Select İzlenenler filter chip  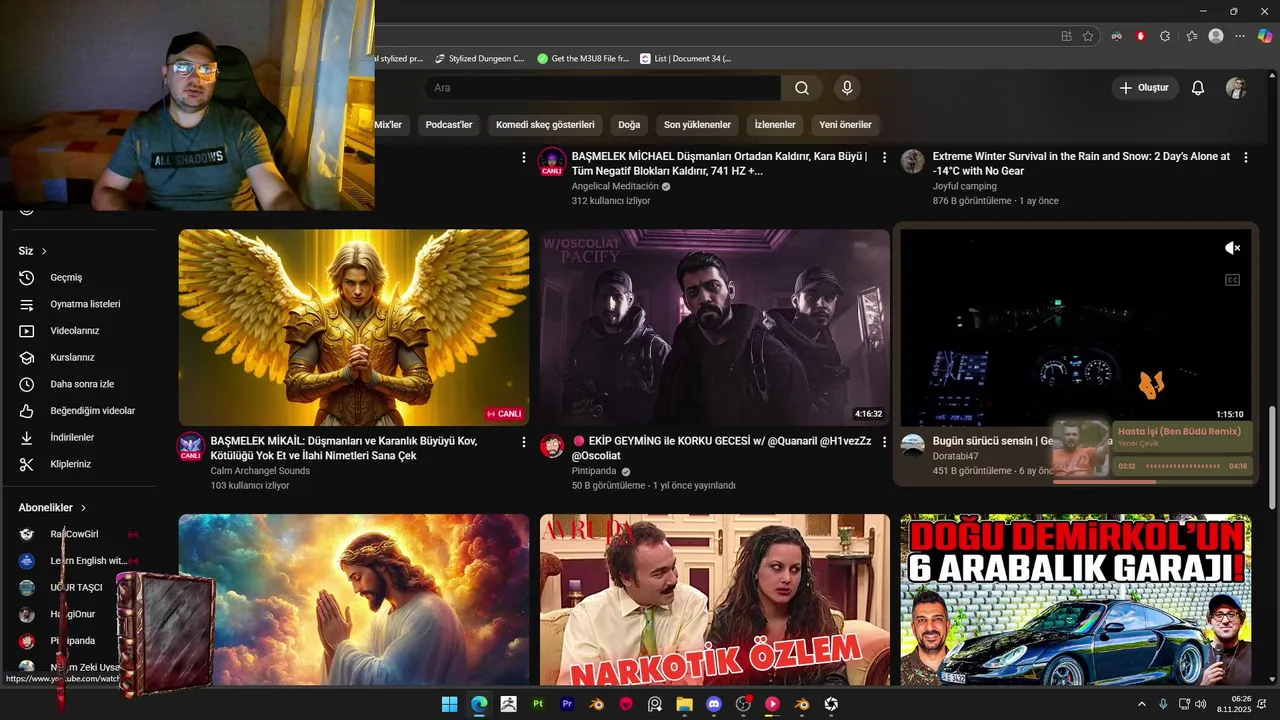[775, 125]
